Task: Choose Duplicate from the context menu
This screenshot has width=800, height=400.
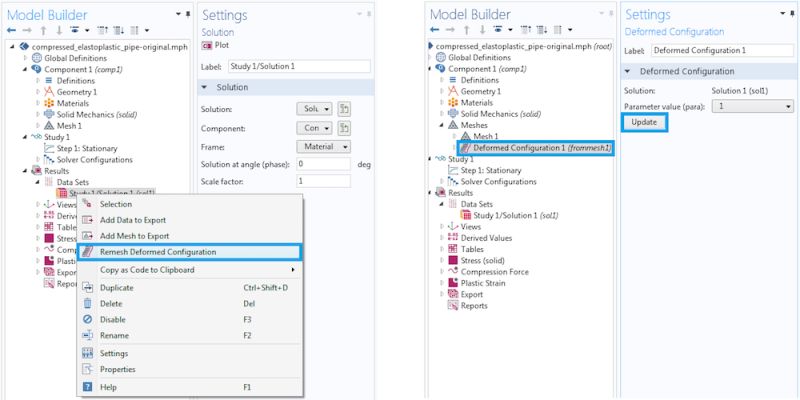Action: [190, 288]
